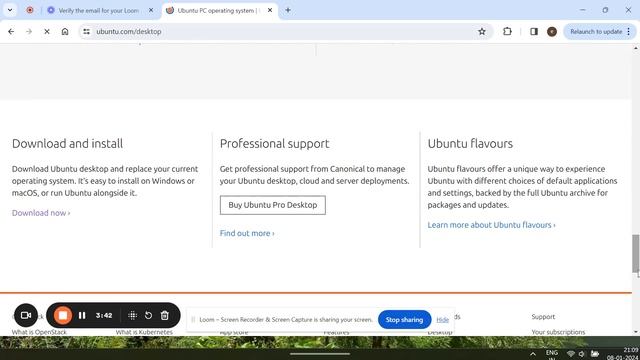Image resolution: width=640 pixels, height=360 pixels.
Task: Bookmark this page with the star
Action: (482, 31)
